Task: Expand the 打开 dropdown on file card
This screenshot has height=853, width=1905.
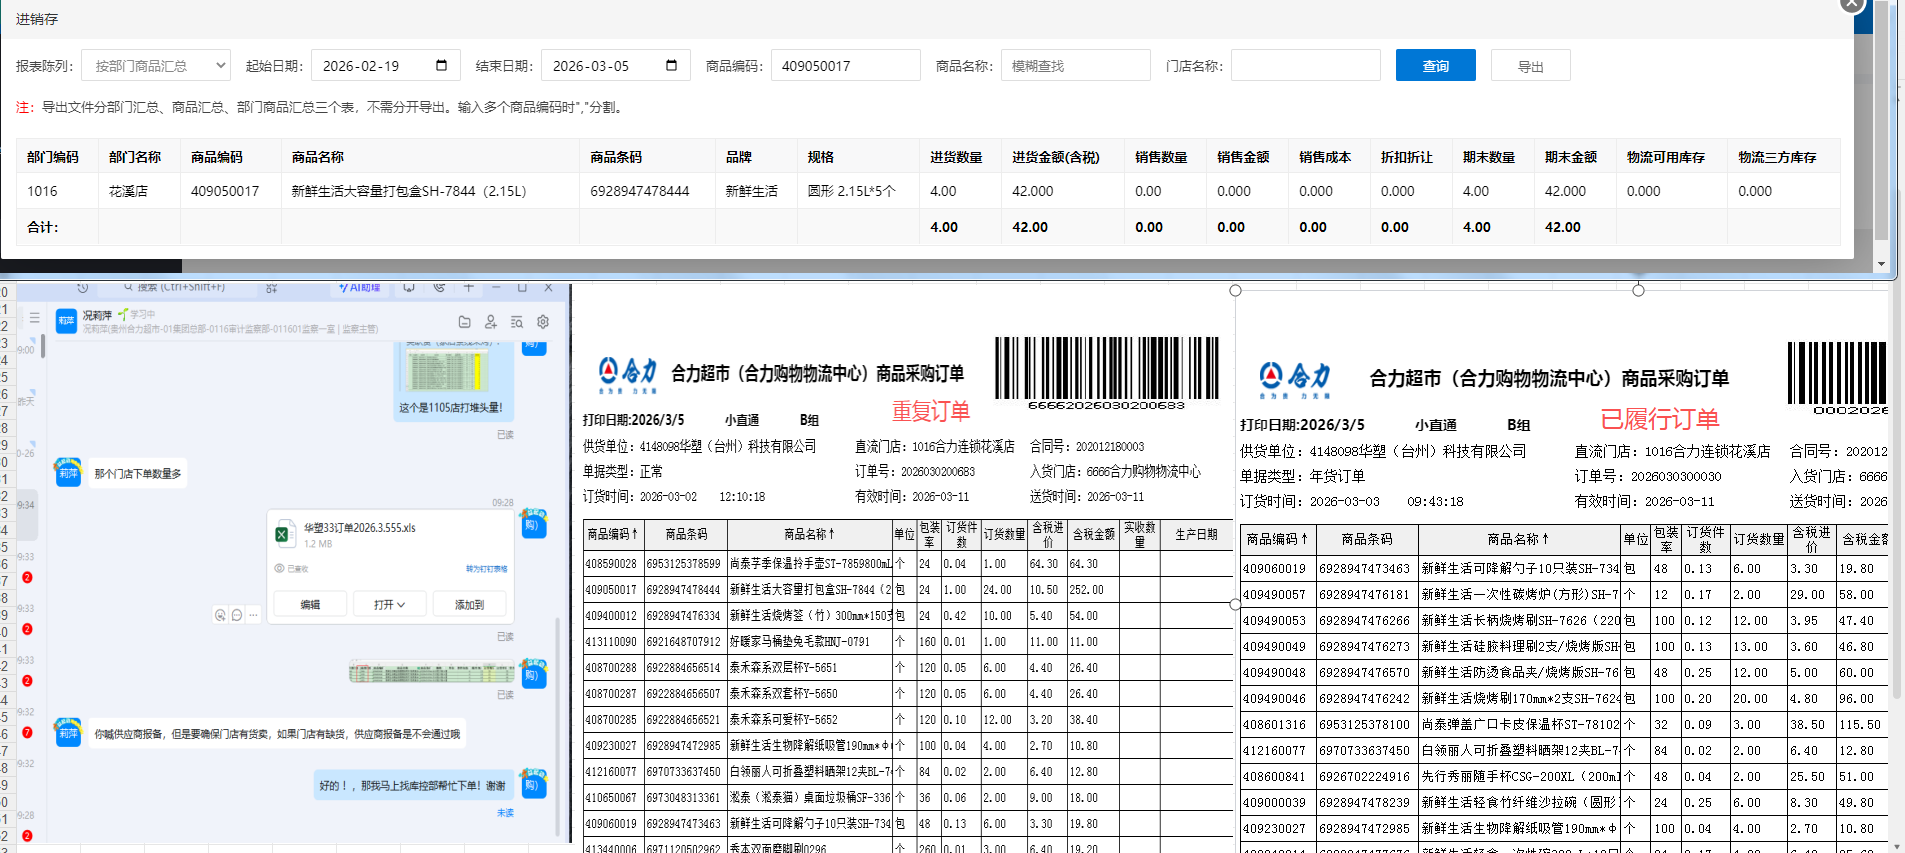Action: tap(389, 605)
